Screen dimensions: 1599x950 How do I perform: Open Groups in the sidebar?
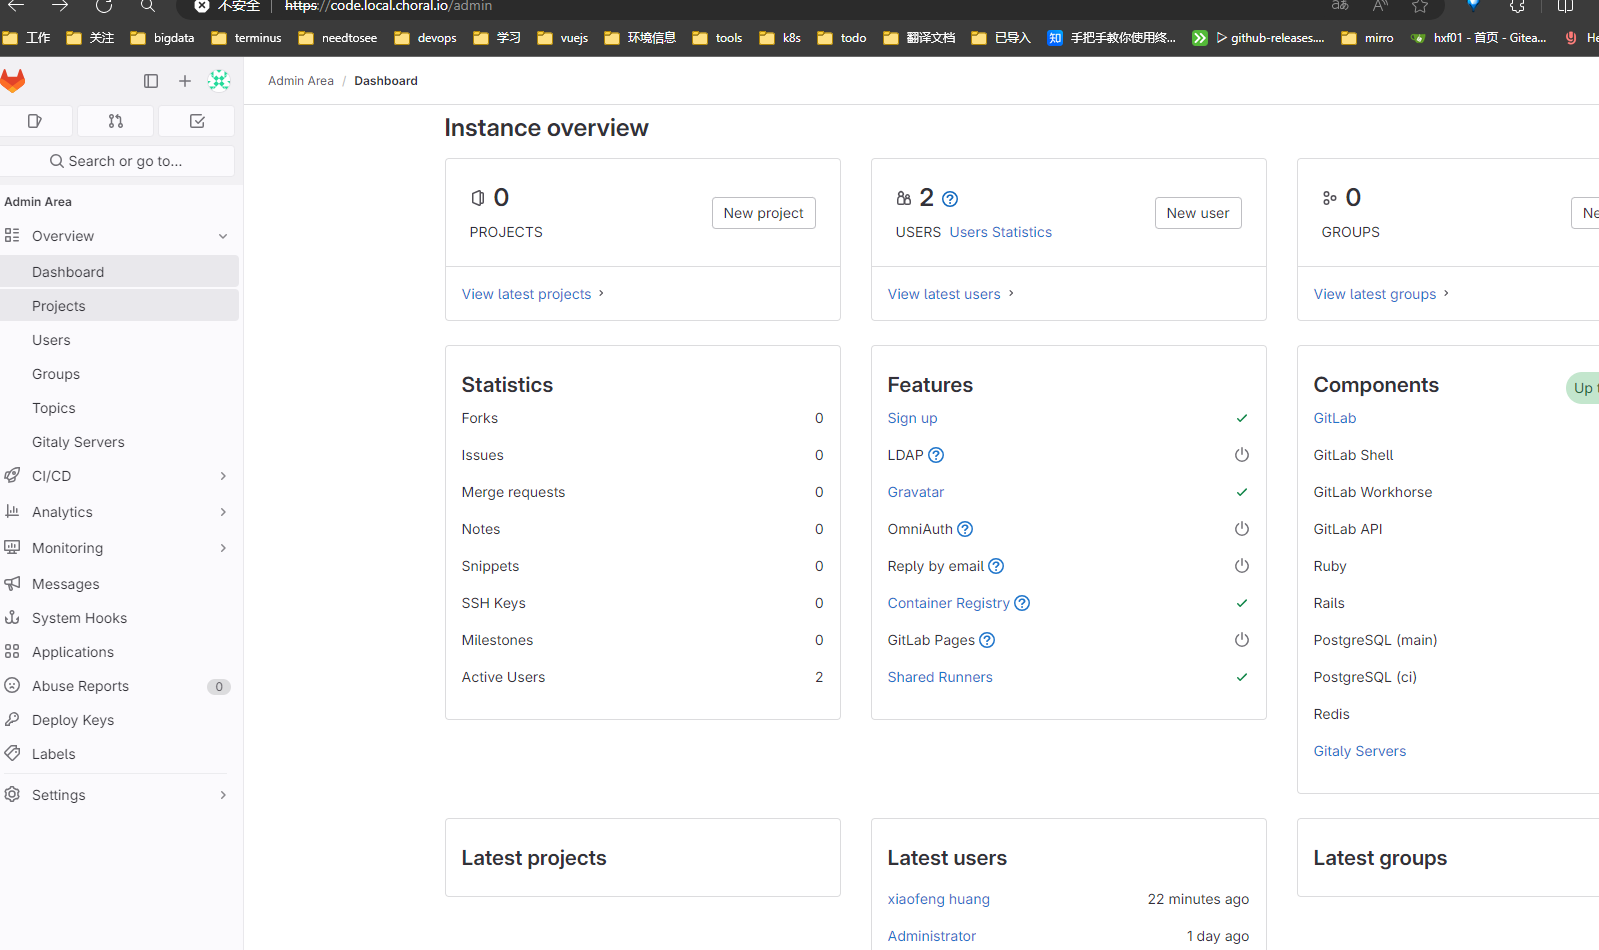tap(119, 374)
